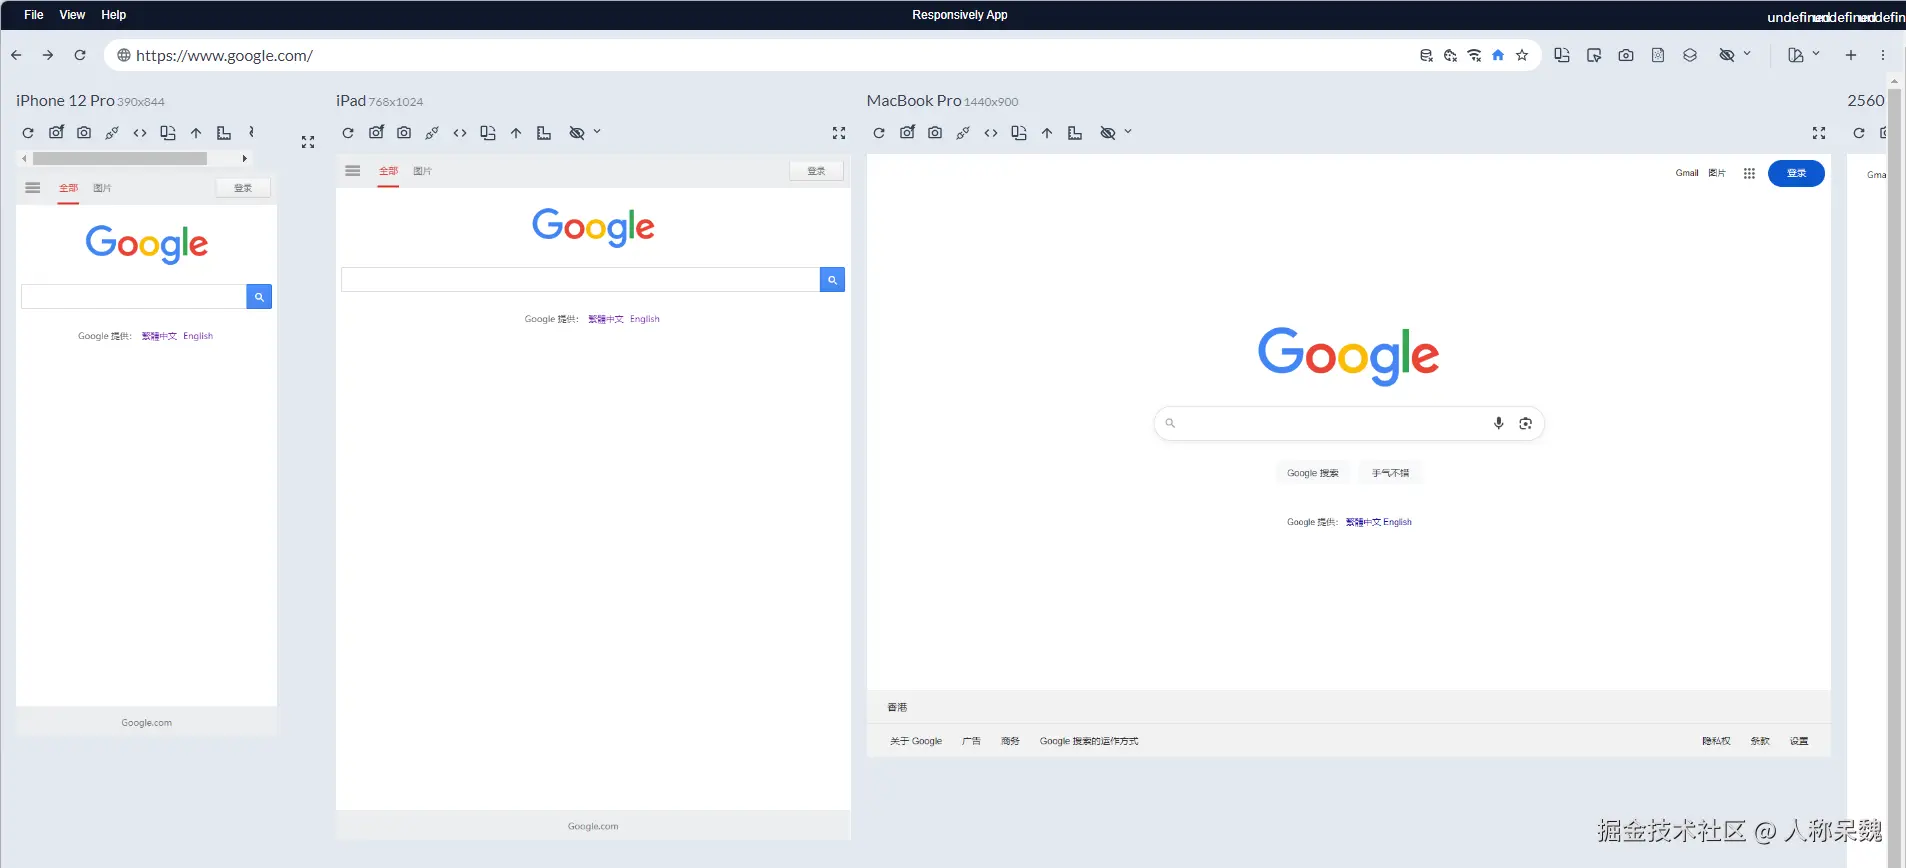The height and width of the screenshot is (868, 1906).
Task: Click 登录 button in MacBook Pro preview
Action: (1796, 173)
